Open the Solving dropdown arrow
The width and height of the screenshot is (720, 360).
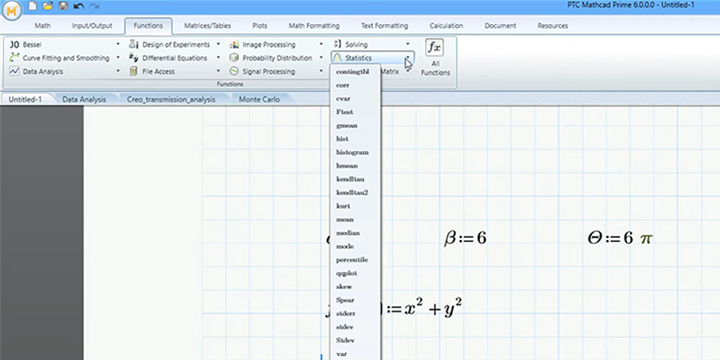click(408, 45)
